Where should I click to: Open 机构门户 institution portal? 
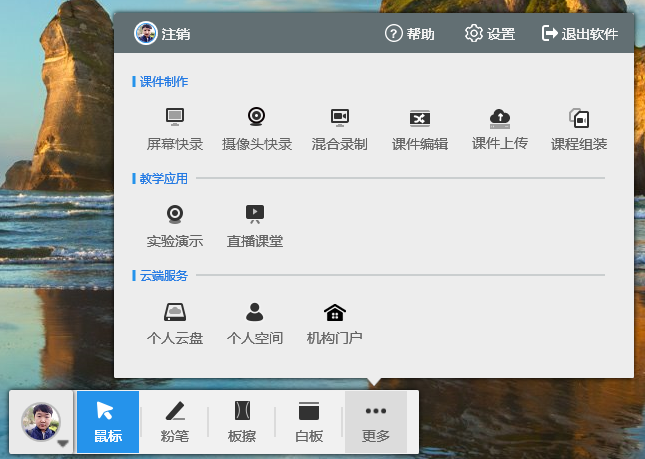tap(334, 322)
